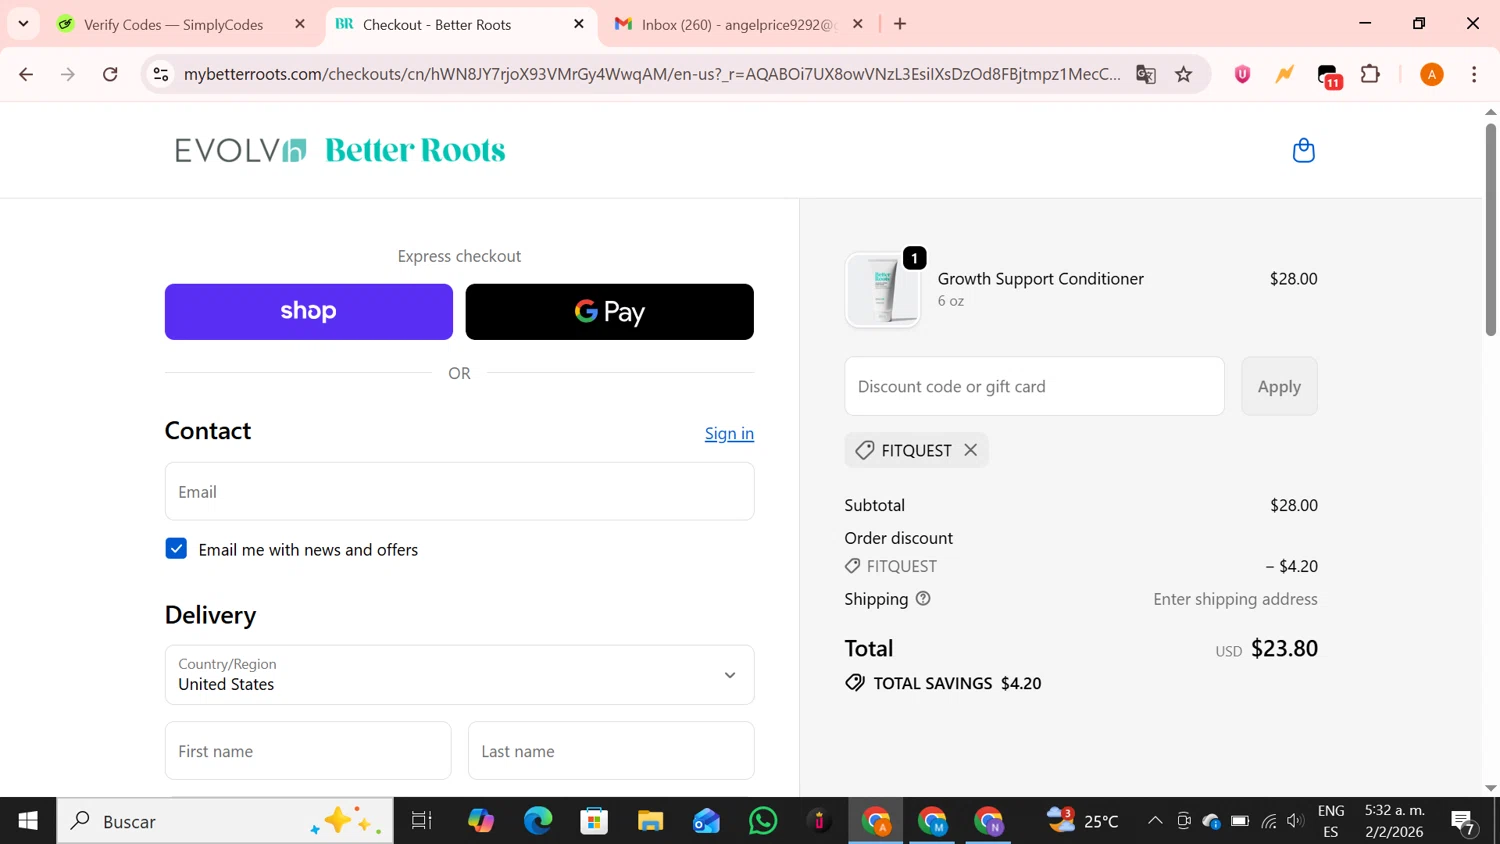1500x844 pixels.
Task: Open the Chrome profile avatar A
Action: tap(1432, 74)
